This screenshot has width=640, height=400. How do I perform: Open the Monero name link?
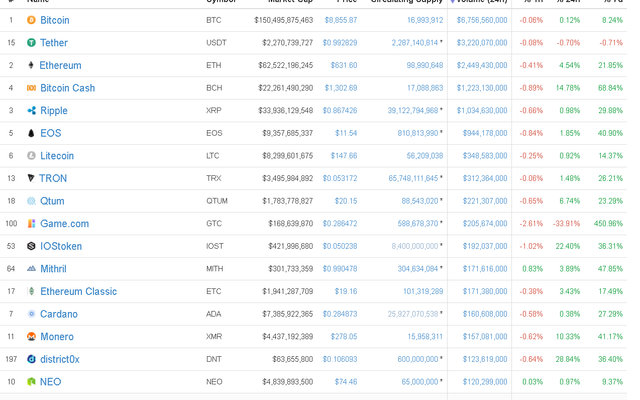coord(57,337)
